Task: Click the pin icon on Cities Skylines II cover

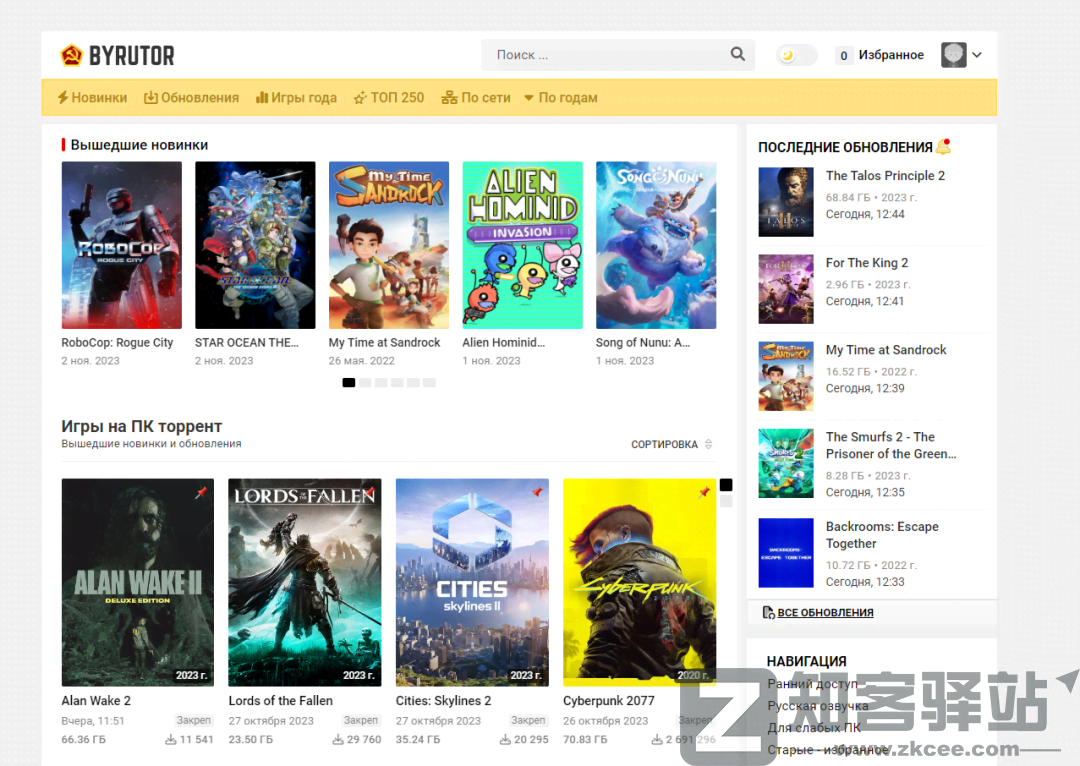Action: tap(536, 493)
